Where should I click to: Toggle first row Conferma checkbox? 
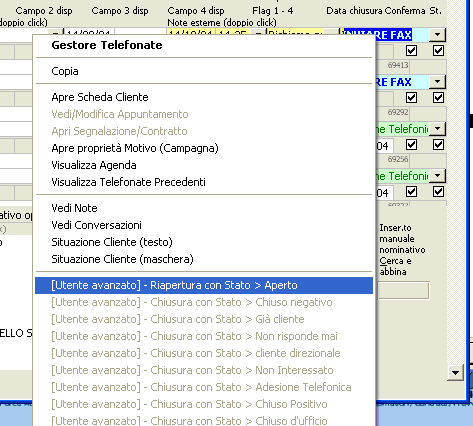click(x=411, y=51)
